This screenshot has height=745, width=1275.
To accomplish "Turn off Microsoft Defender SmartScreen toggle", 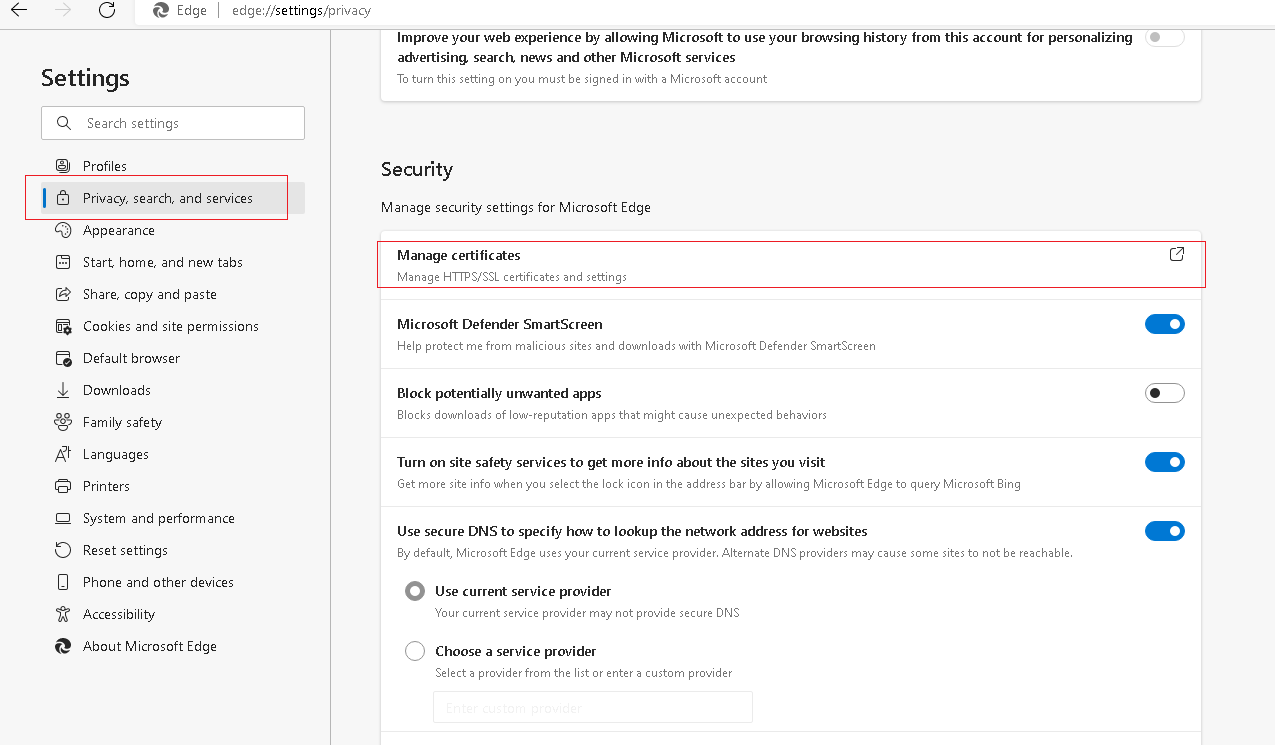I will click(x=1165, y=324).
